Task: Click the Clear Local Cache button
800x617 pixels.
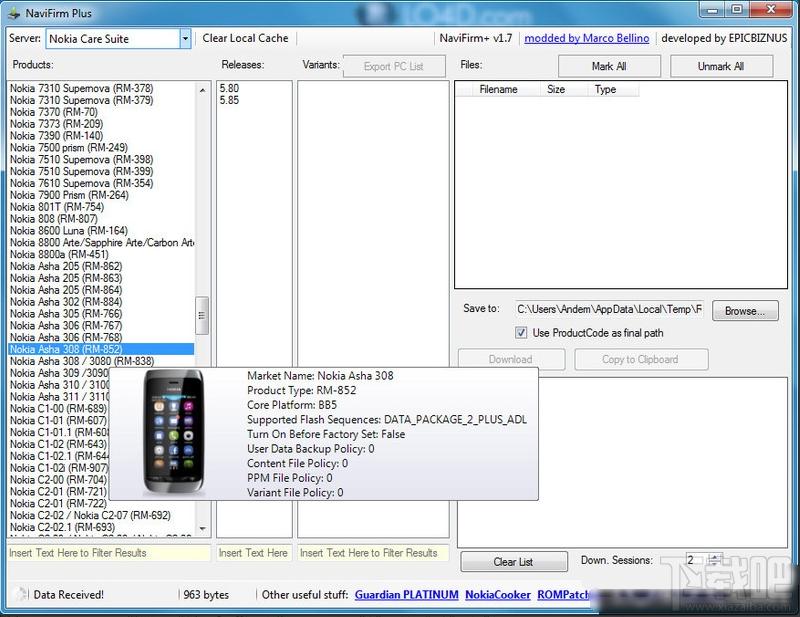Action: click(x=245, y=38)
